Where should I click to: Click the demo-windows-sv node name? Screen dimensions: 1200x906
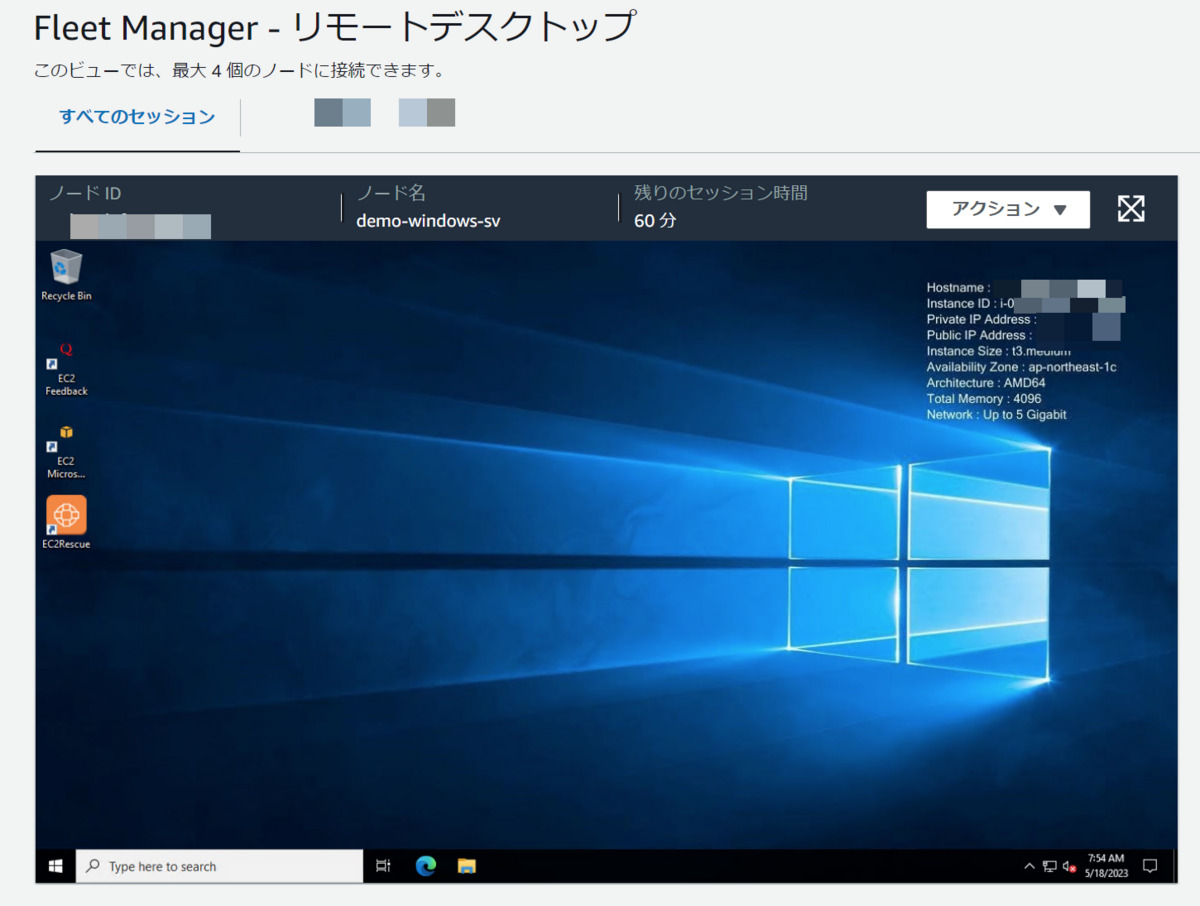click(428, 221)
